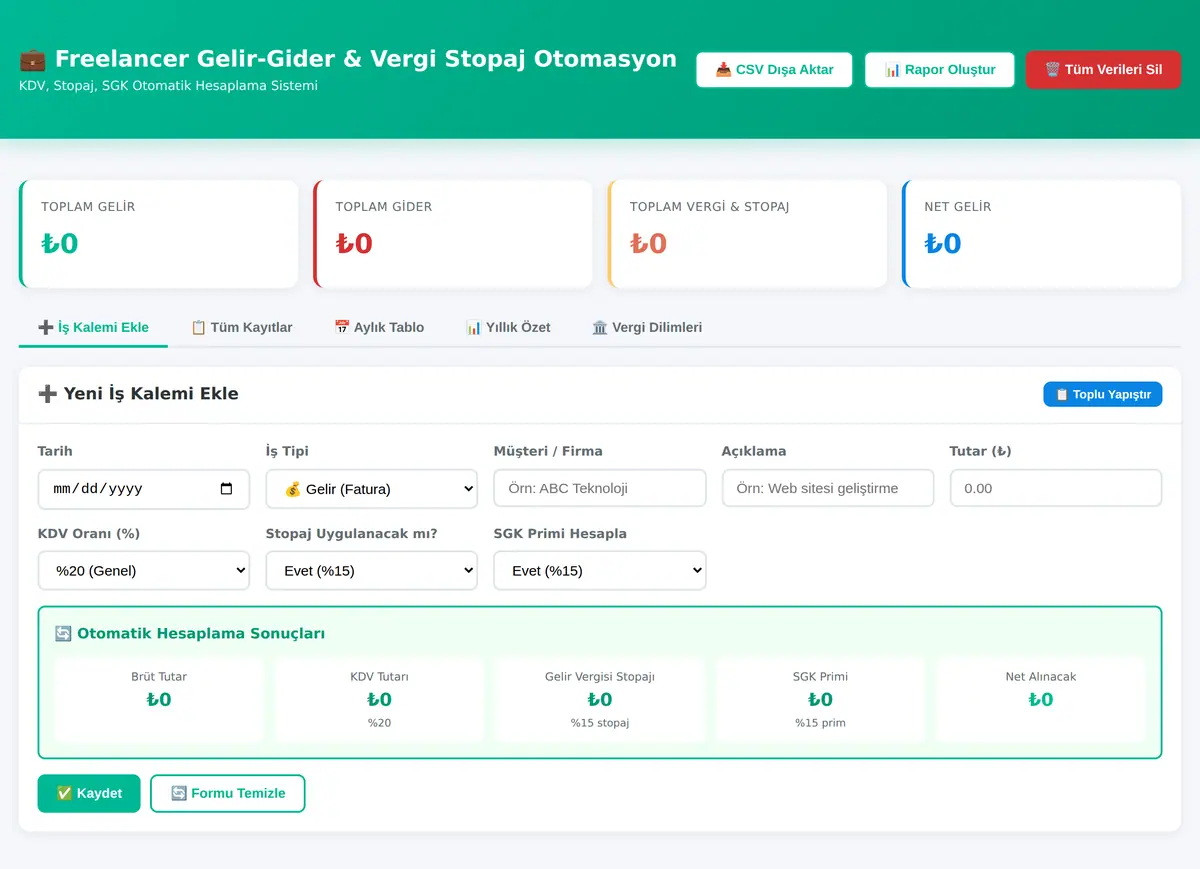
Task: Click the NET GELİR summary card
Action: click(1041, 234)
